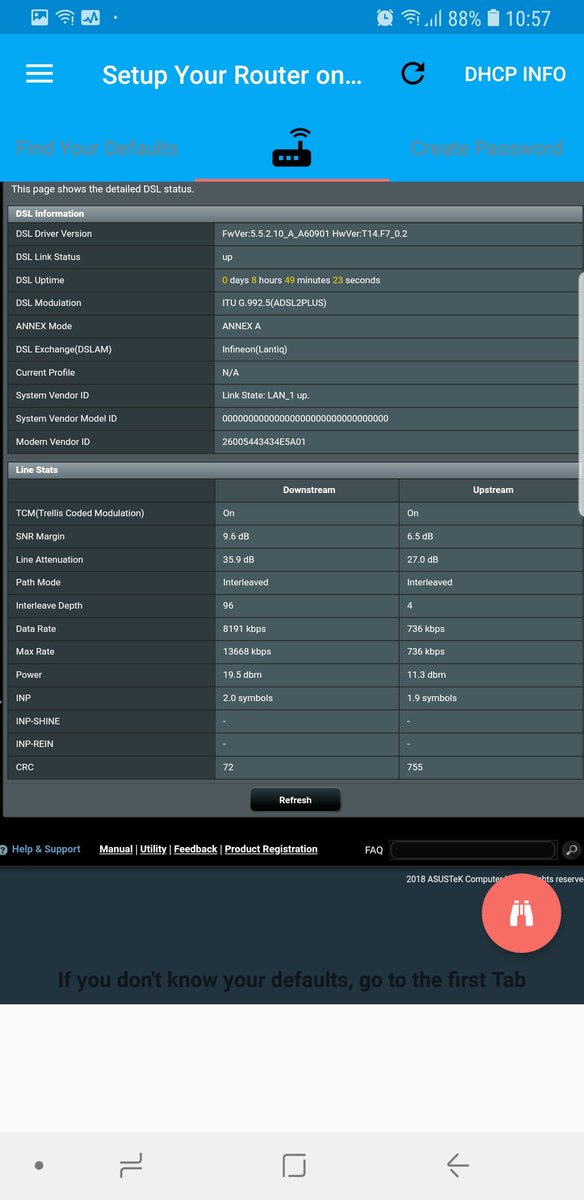Tap the activity monitor notification icon

(x=90, y=17)
